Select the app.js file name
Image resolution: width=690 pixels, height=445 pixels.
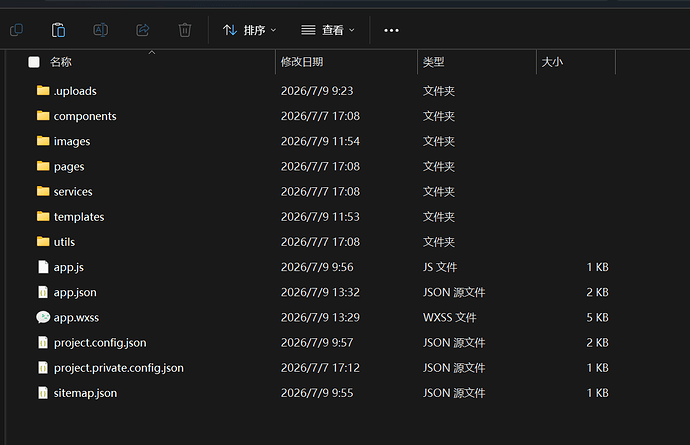click(x=69, y=268)
